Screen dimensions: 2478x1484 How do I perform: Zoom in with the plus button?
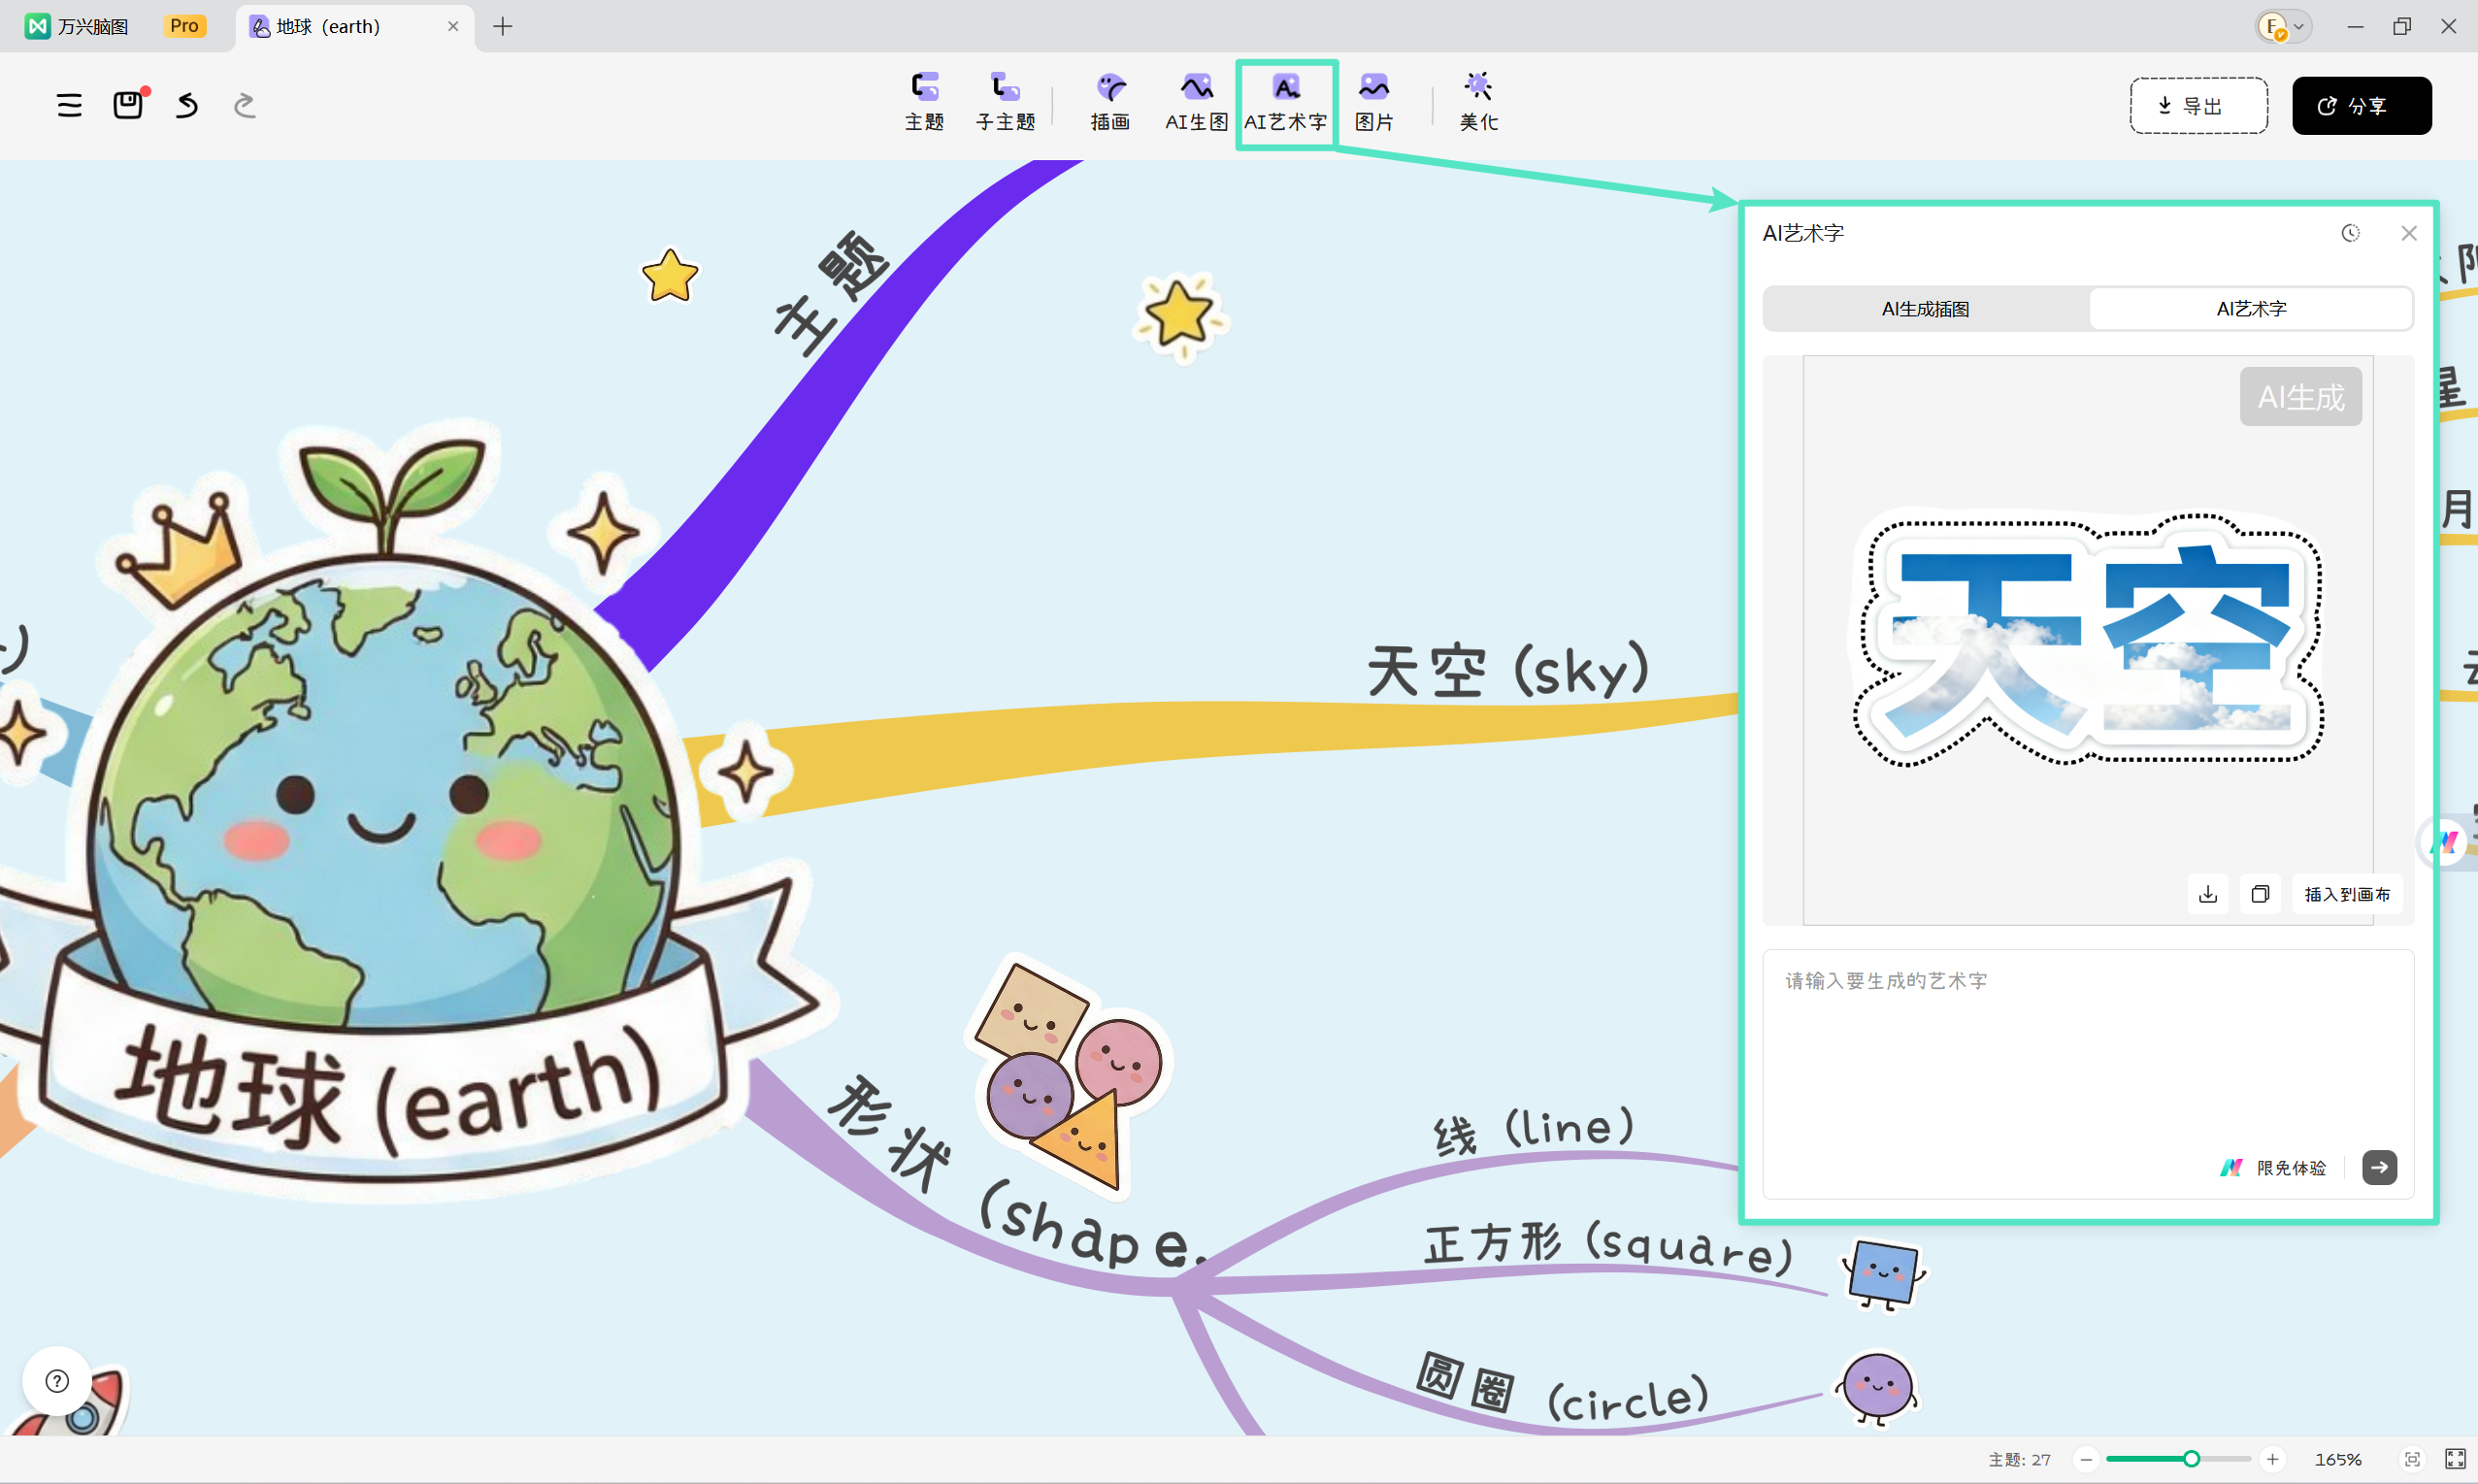(2273, 1459)
